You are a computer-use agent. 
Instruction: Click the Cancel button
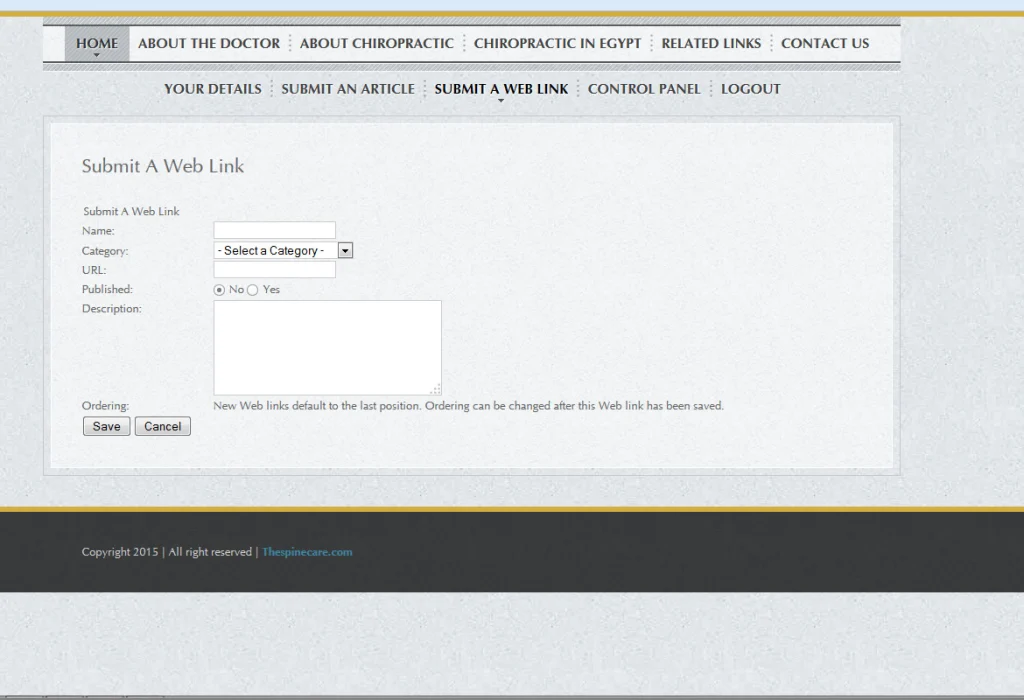click(163, 426)
